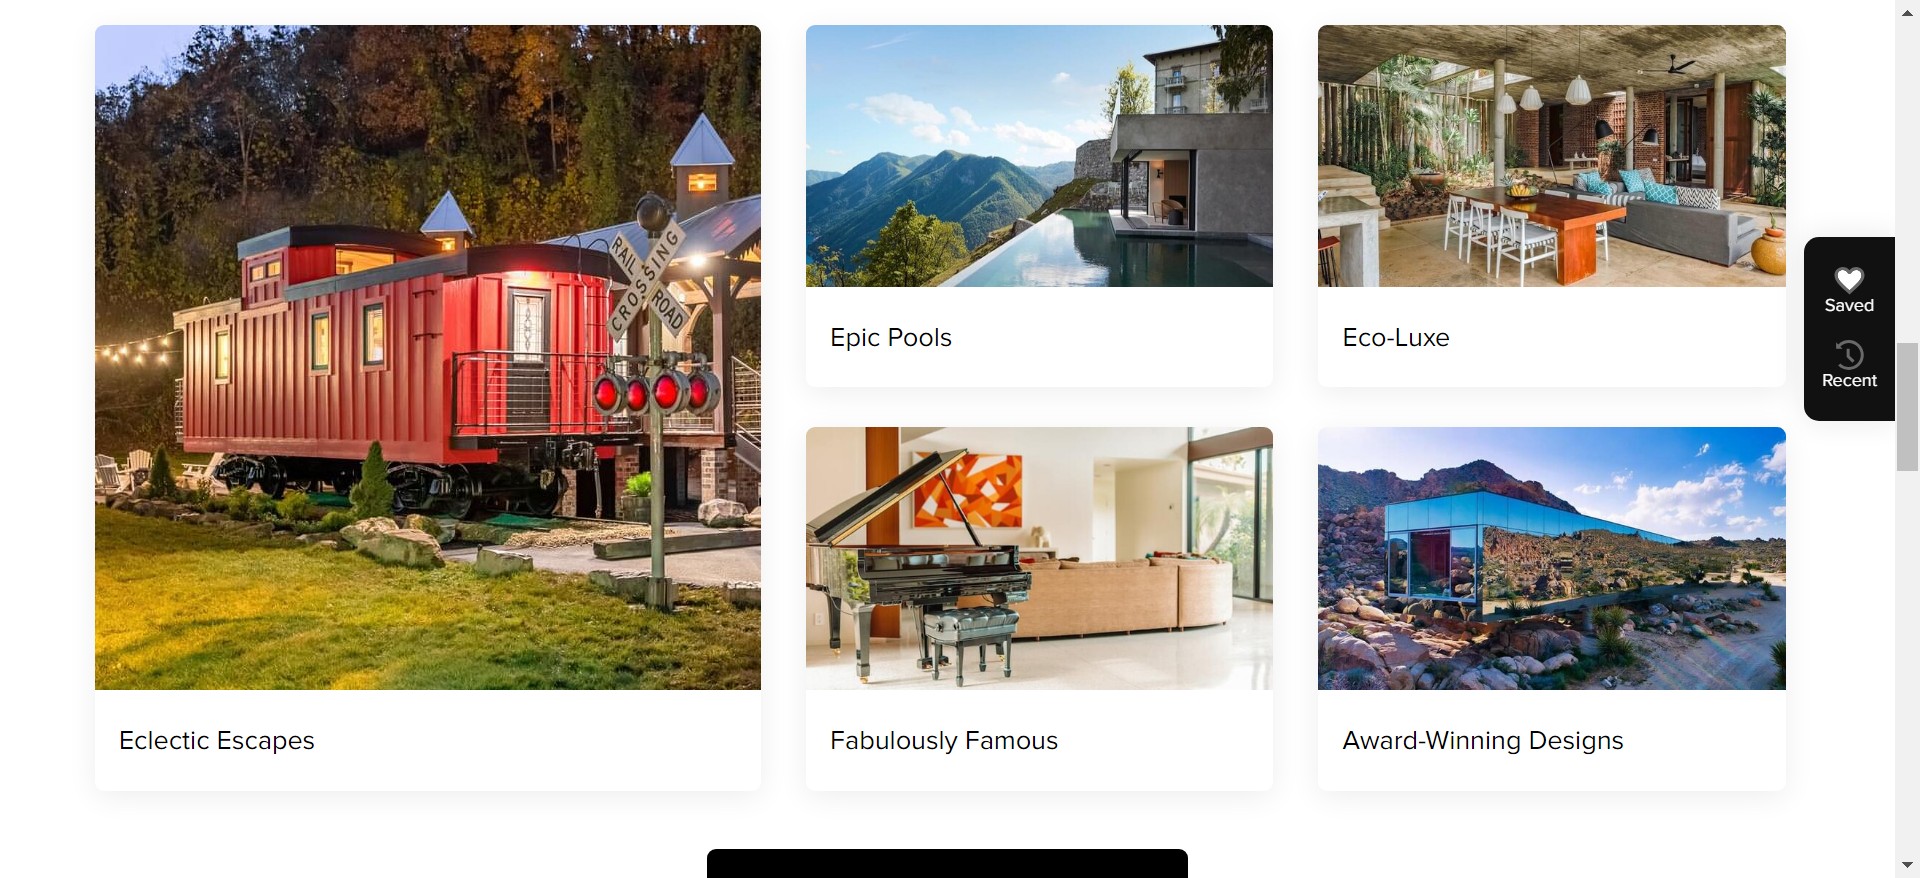Viewport: 1920px width, 878px height.
Task: Select the Fabulously Famous title link
Action: [944, 740]
